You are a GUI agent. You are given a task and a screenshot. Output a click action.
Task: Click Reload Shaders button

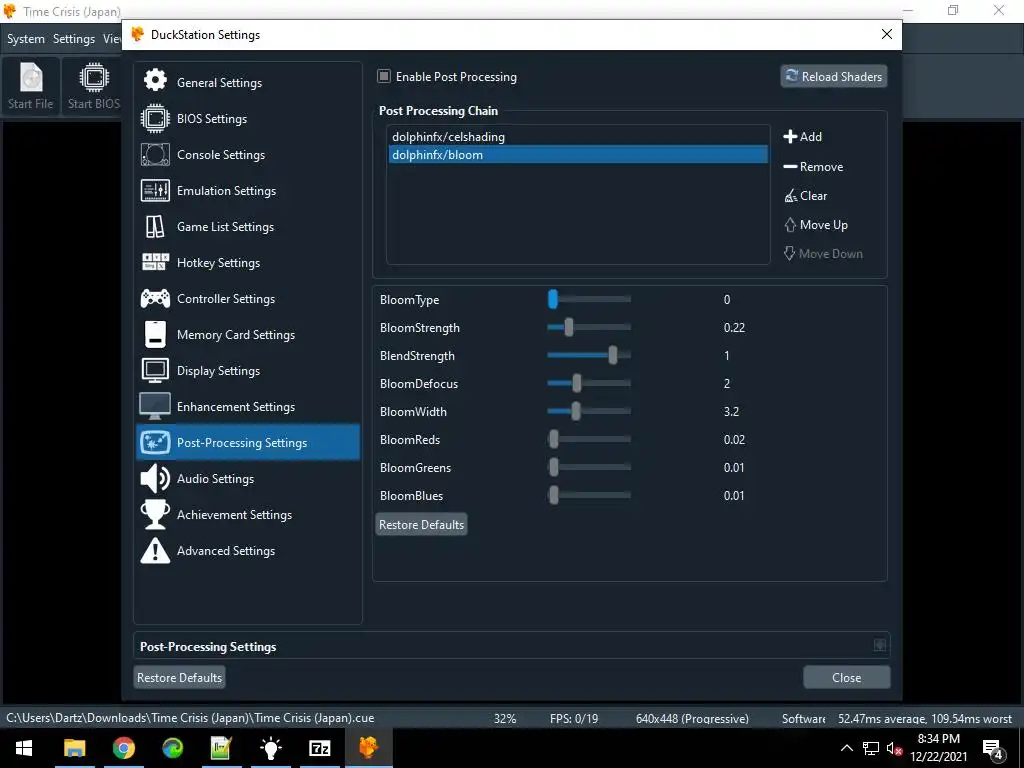tap(834, 76)
